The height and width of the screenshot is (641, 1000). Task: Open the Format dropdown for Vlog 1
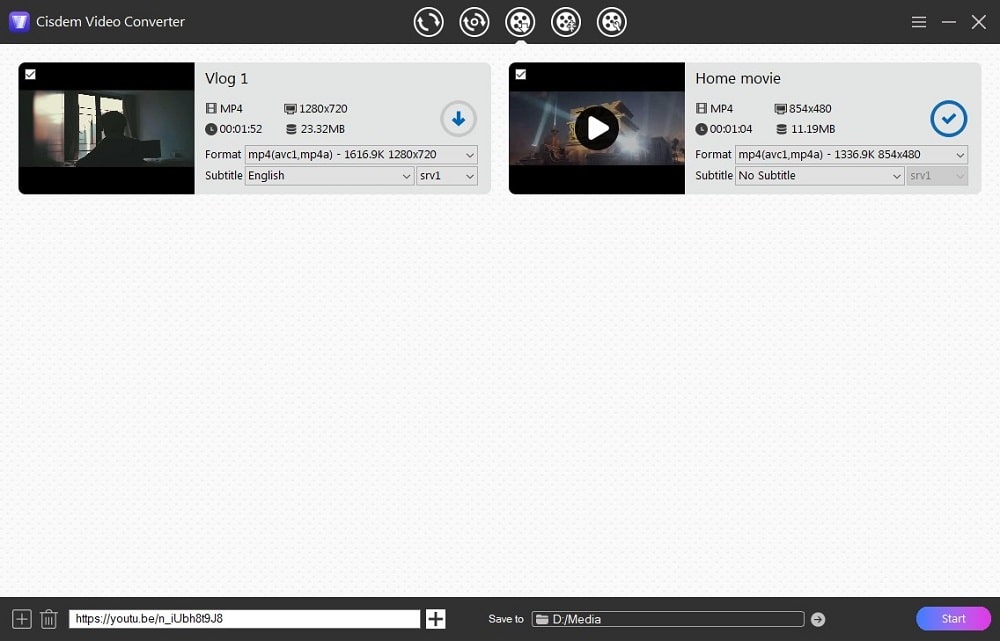pyautogui.click(x=360, y=154)
